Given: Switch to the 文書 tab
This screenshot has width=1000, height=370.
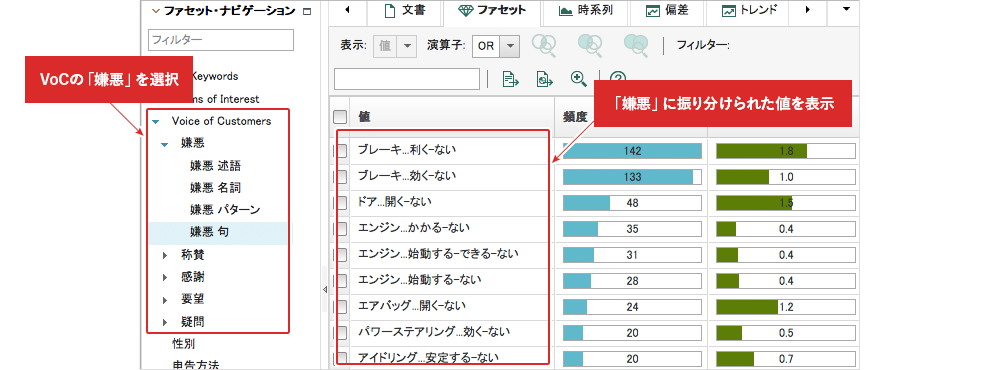Looking at the screenshot, I should [404, 10].
